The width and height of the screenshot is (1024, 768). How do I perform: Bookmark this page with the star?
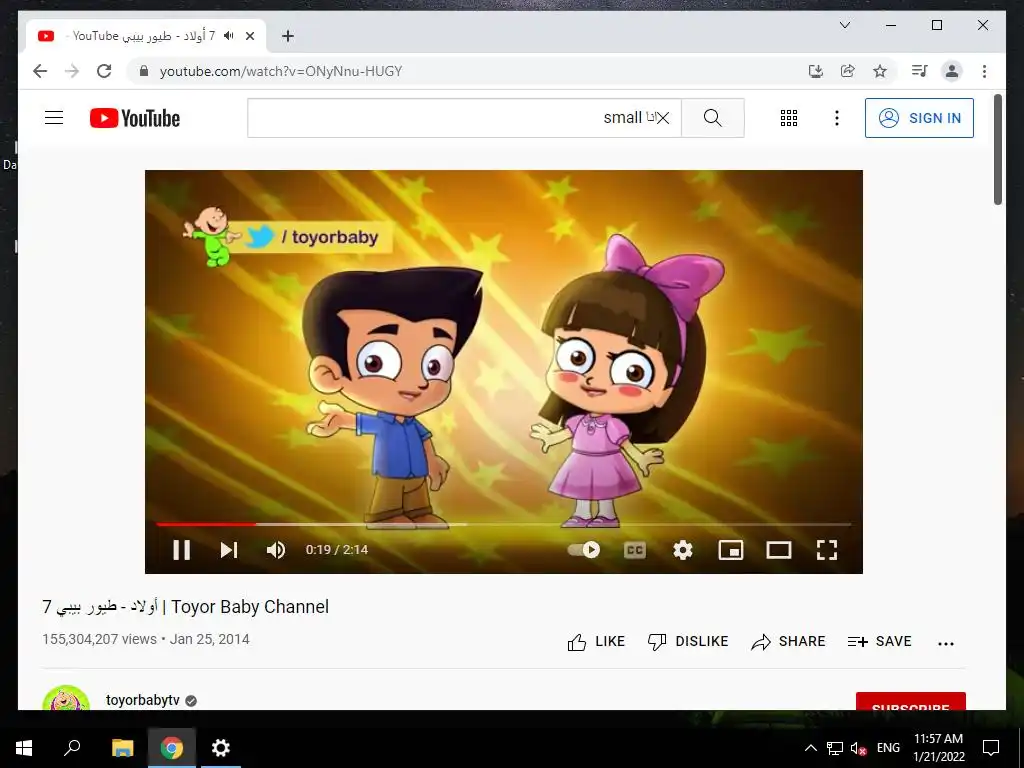(x=880, y=71)
